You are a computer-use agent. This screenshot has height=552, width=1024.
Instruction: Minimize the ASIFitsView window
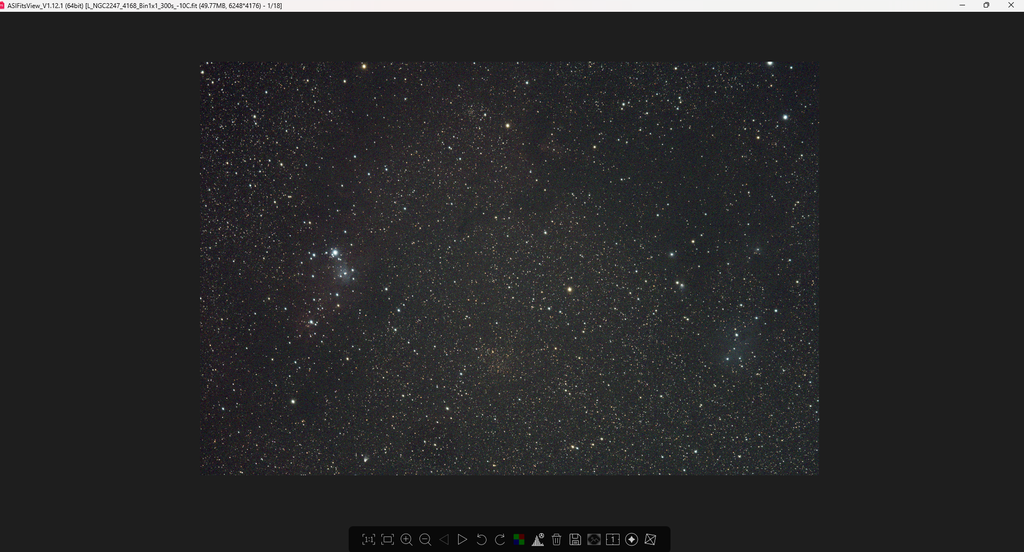(x=962, y=5)
